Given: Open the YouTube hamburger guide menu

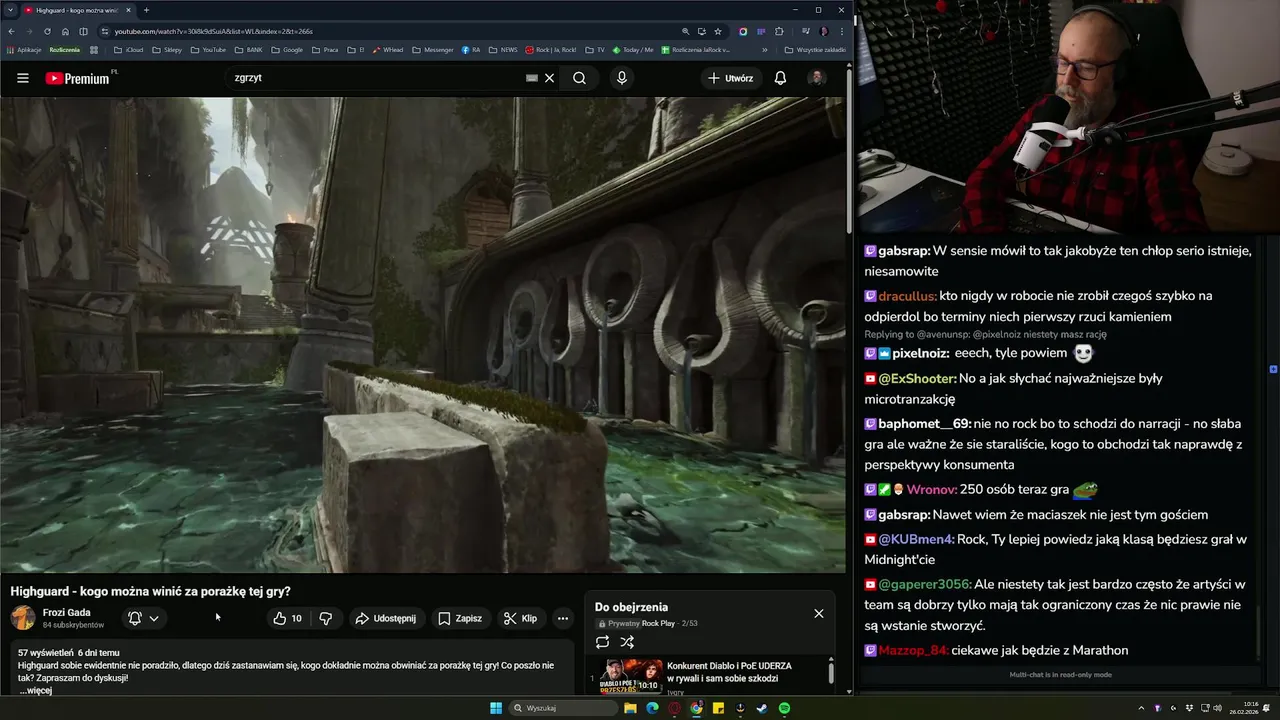Looking at the screenshot, I should (x=23, y=78).
